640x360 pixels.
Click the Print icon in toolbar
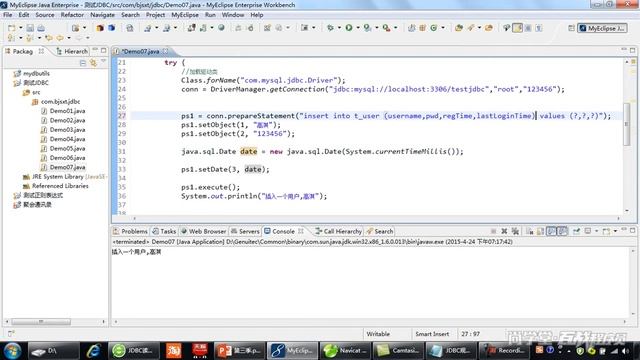click(x=41, y=28)
